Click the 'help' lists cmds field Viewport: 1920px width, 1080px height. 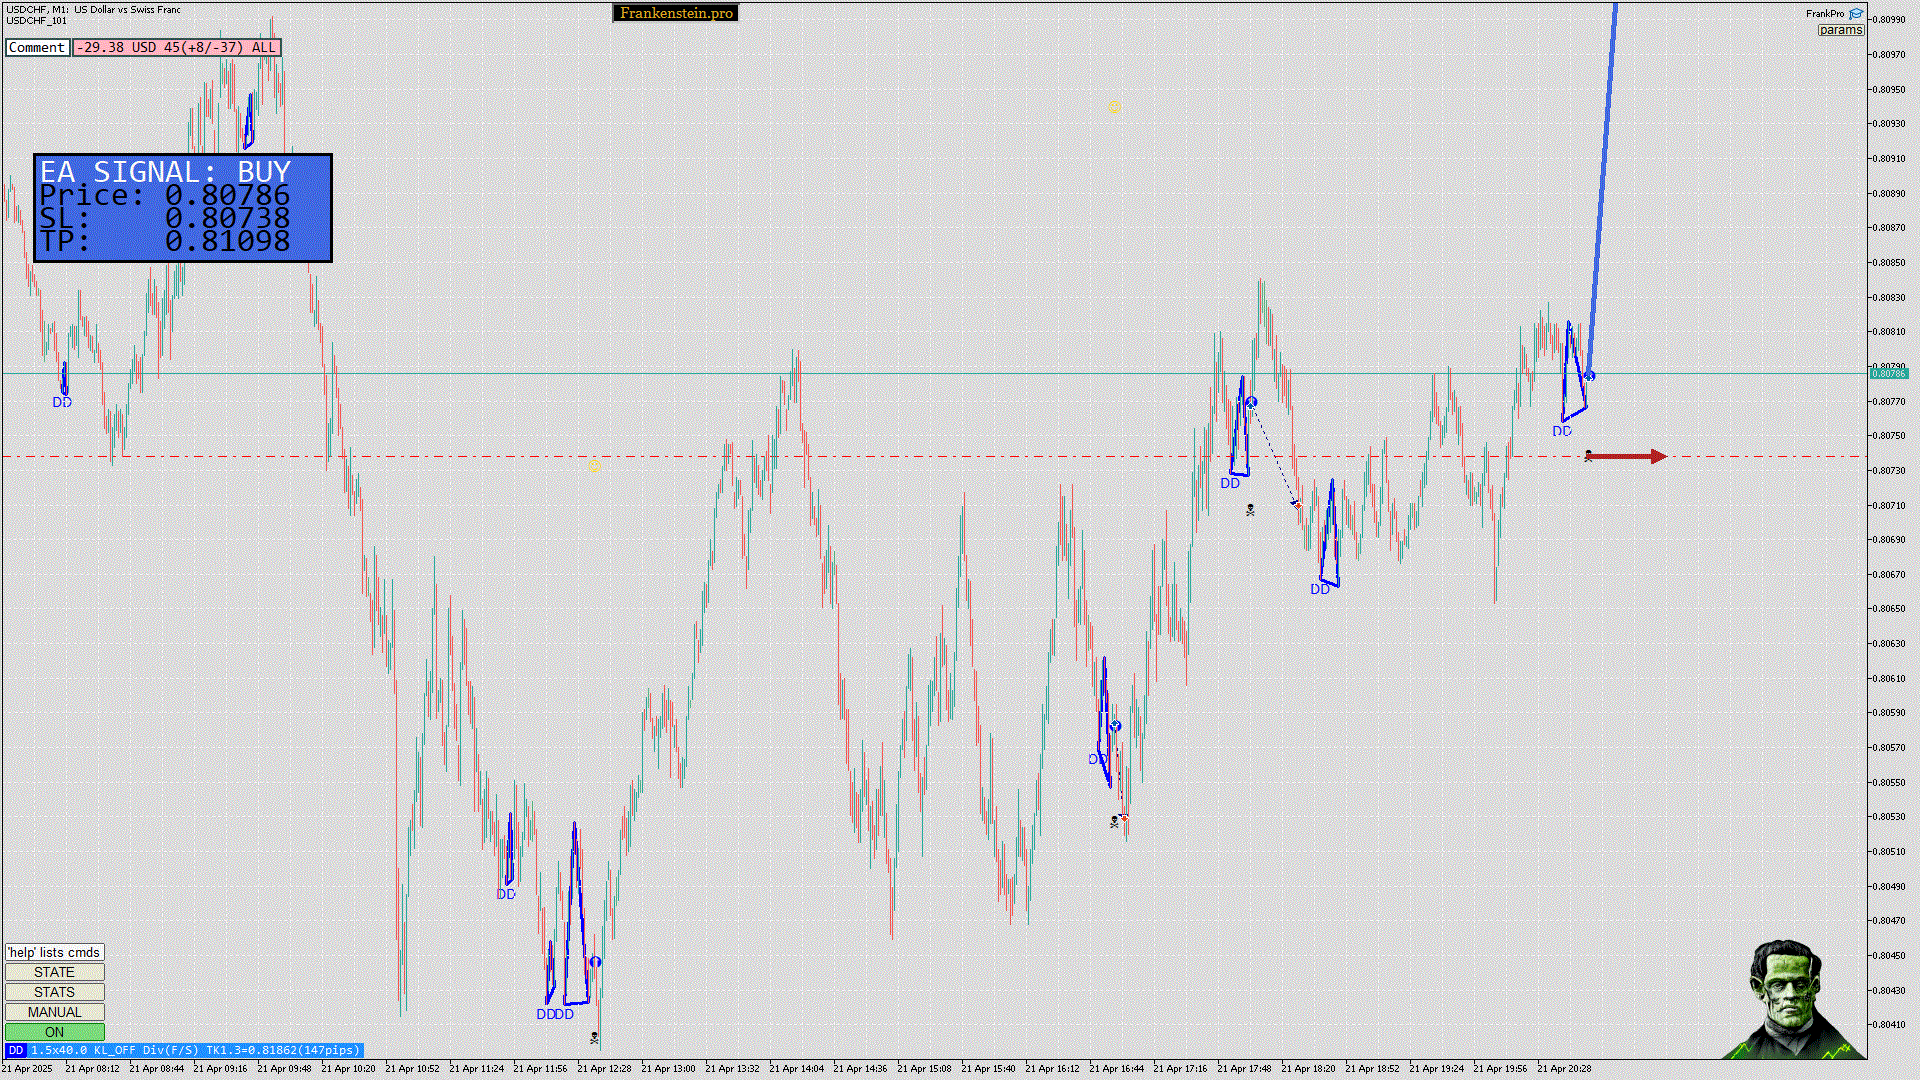pos(54,952)
